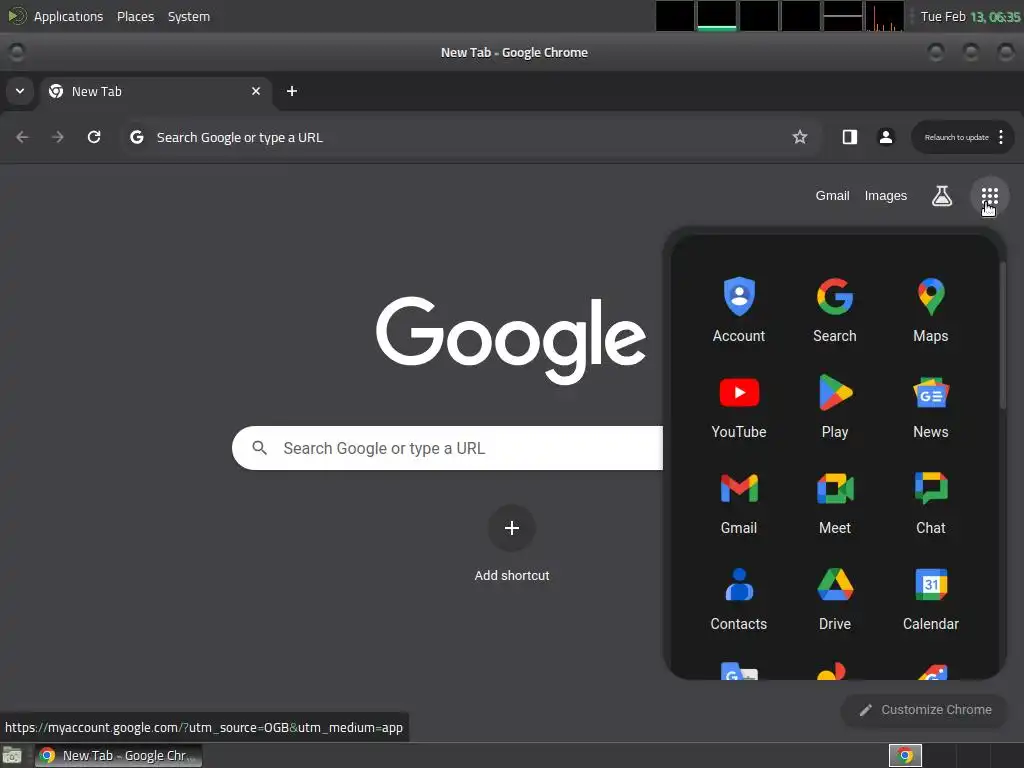
Task: Go forward to the next page
Action: [x=58, y=137]
